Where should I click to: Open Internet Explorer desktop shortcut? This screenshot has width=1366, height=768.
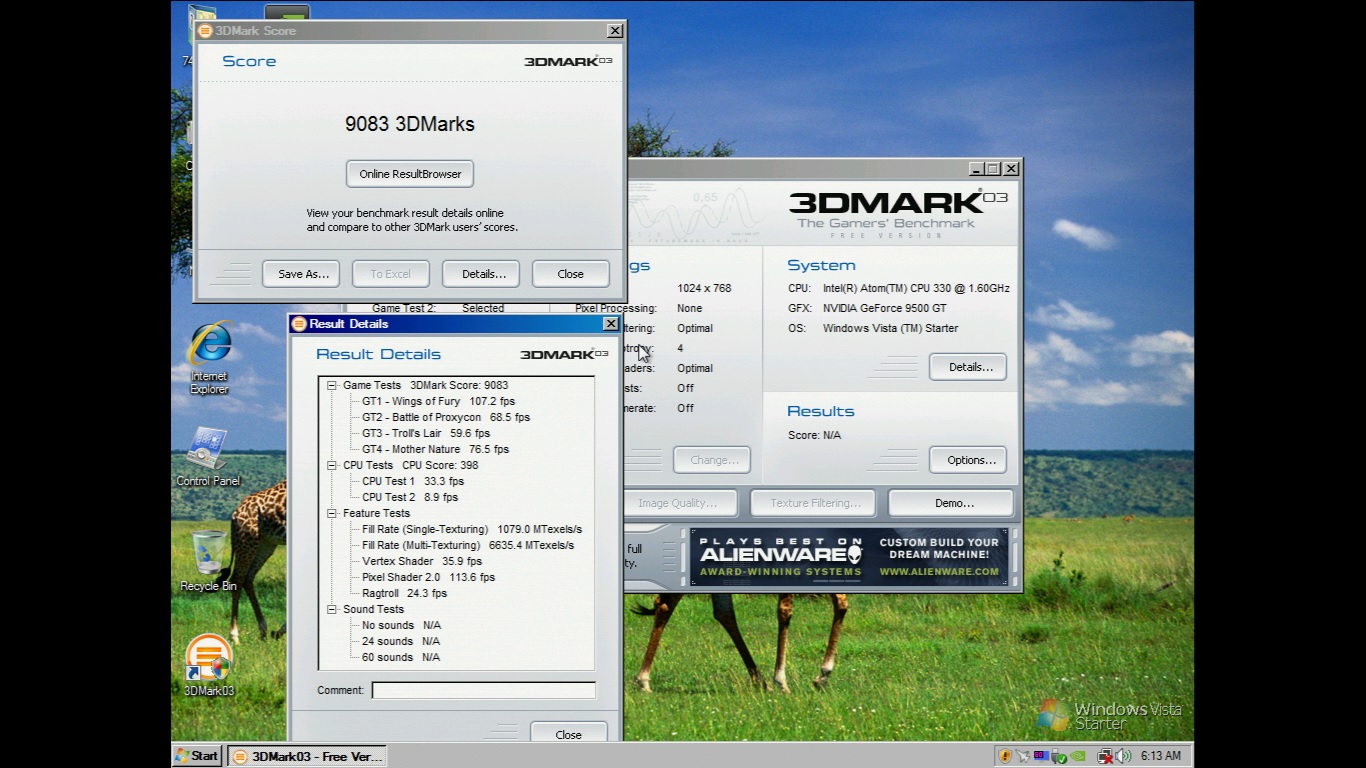point(209,358)
